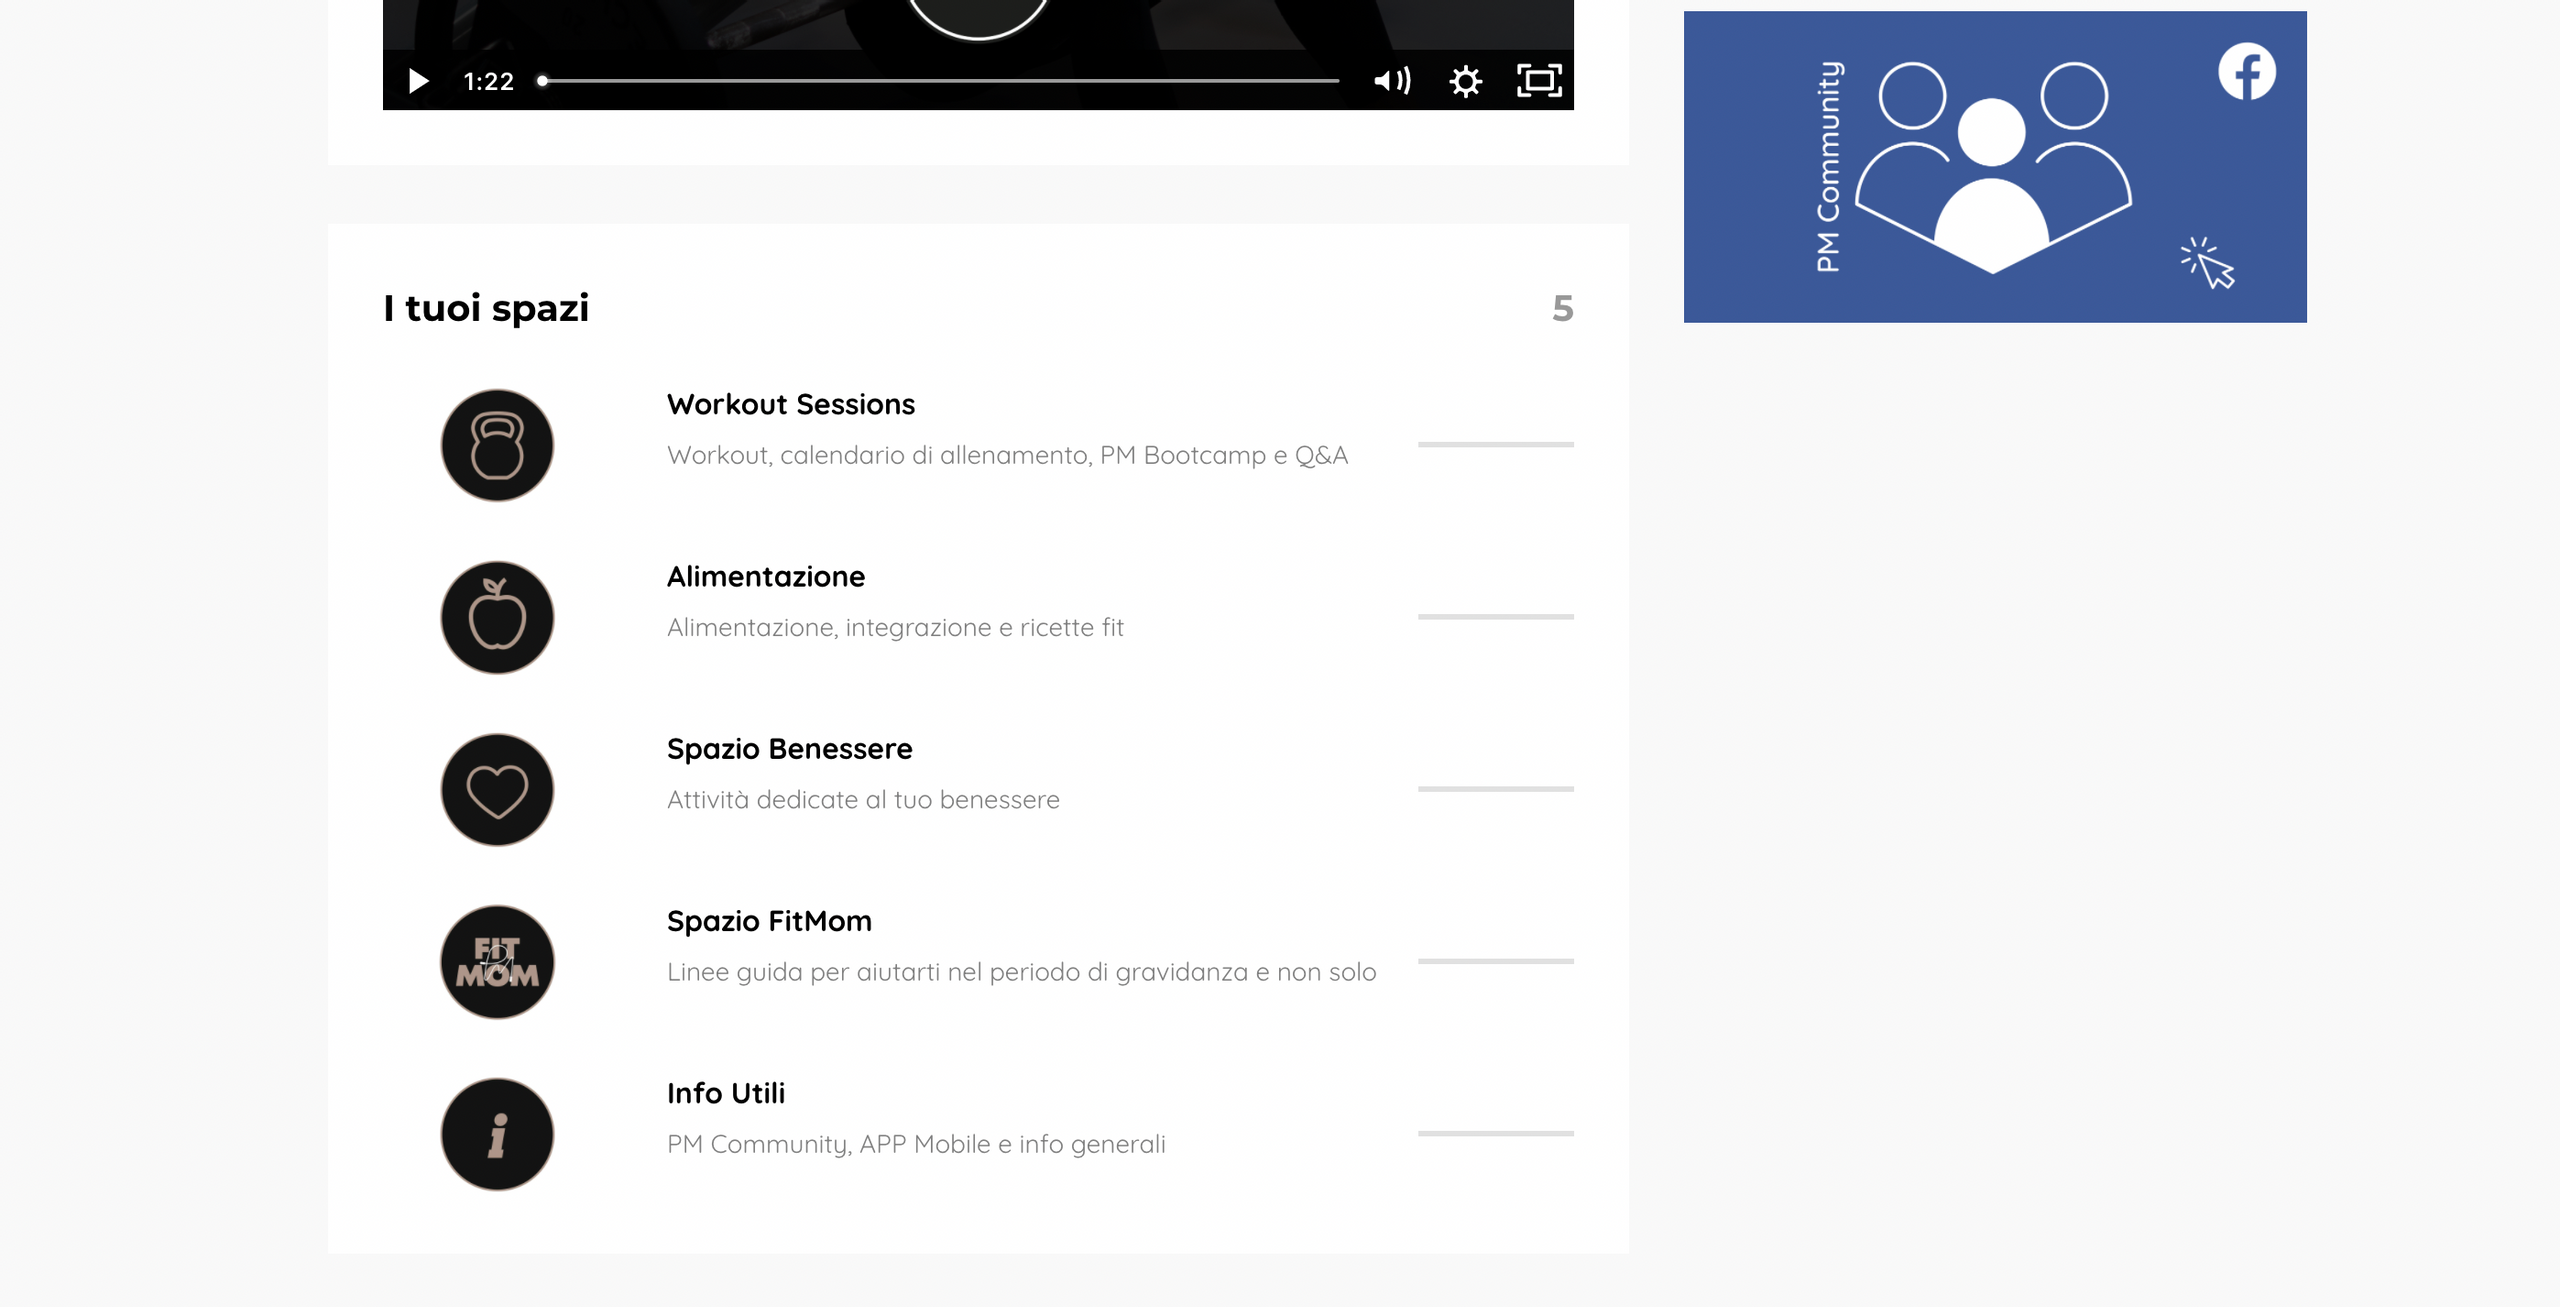This screenshot has height=1307, width=2560.
Task: Click the Workout Sessions progress bar
Action: [1495, 444]
